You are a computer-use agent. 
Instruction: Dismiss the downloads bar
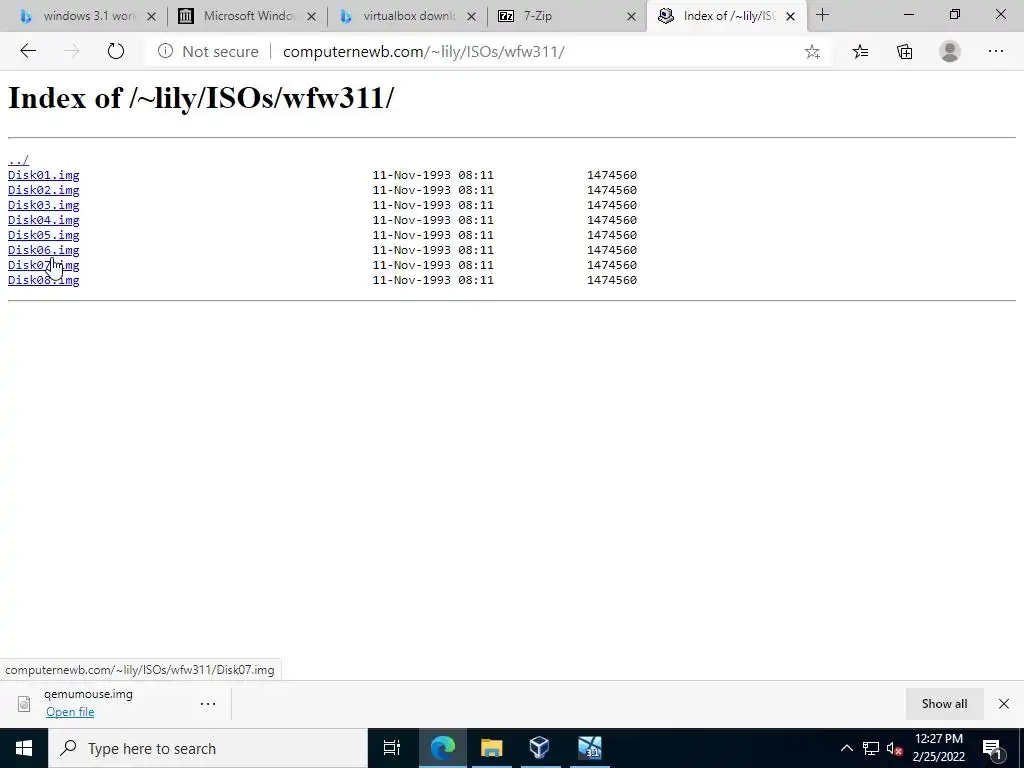[1004, 703]
